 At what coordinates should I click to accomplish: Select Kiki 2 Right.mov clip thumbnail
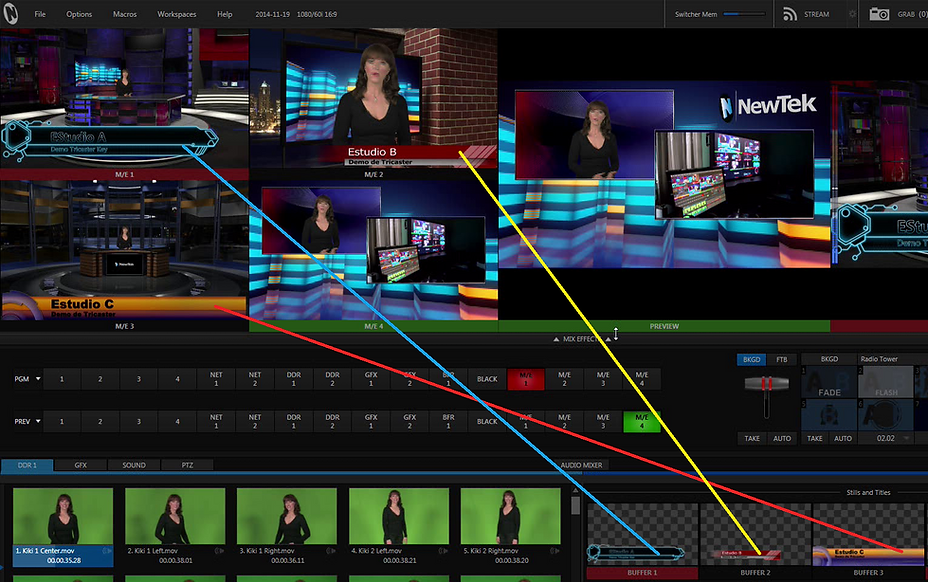pyautogui.click(x=510, y=516)
